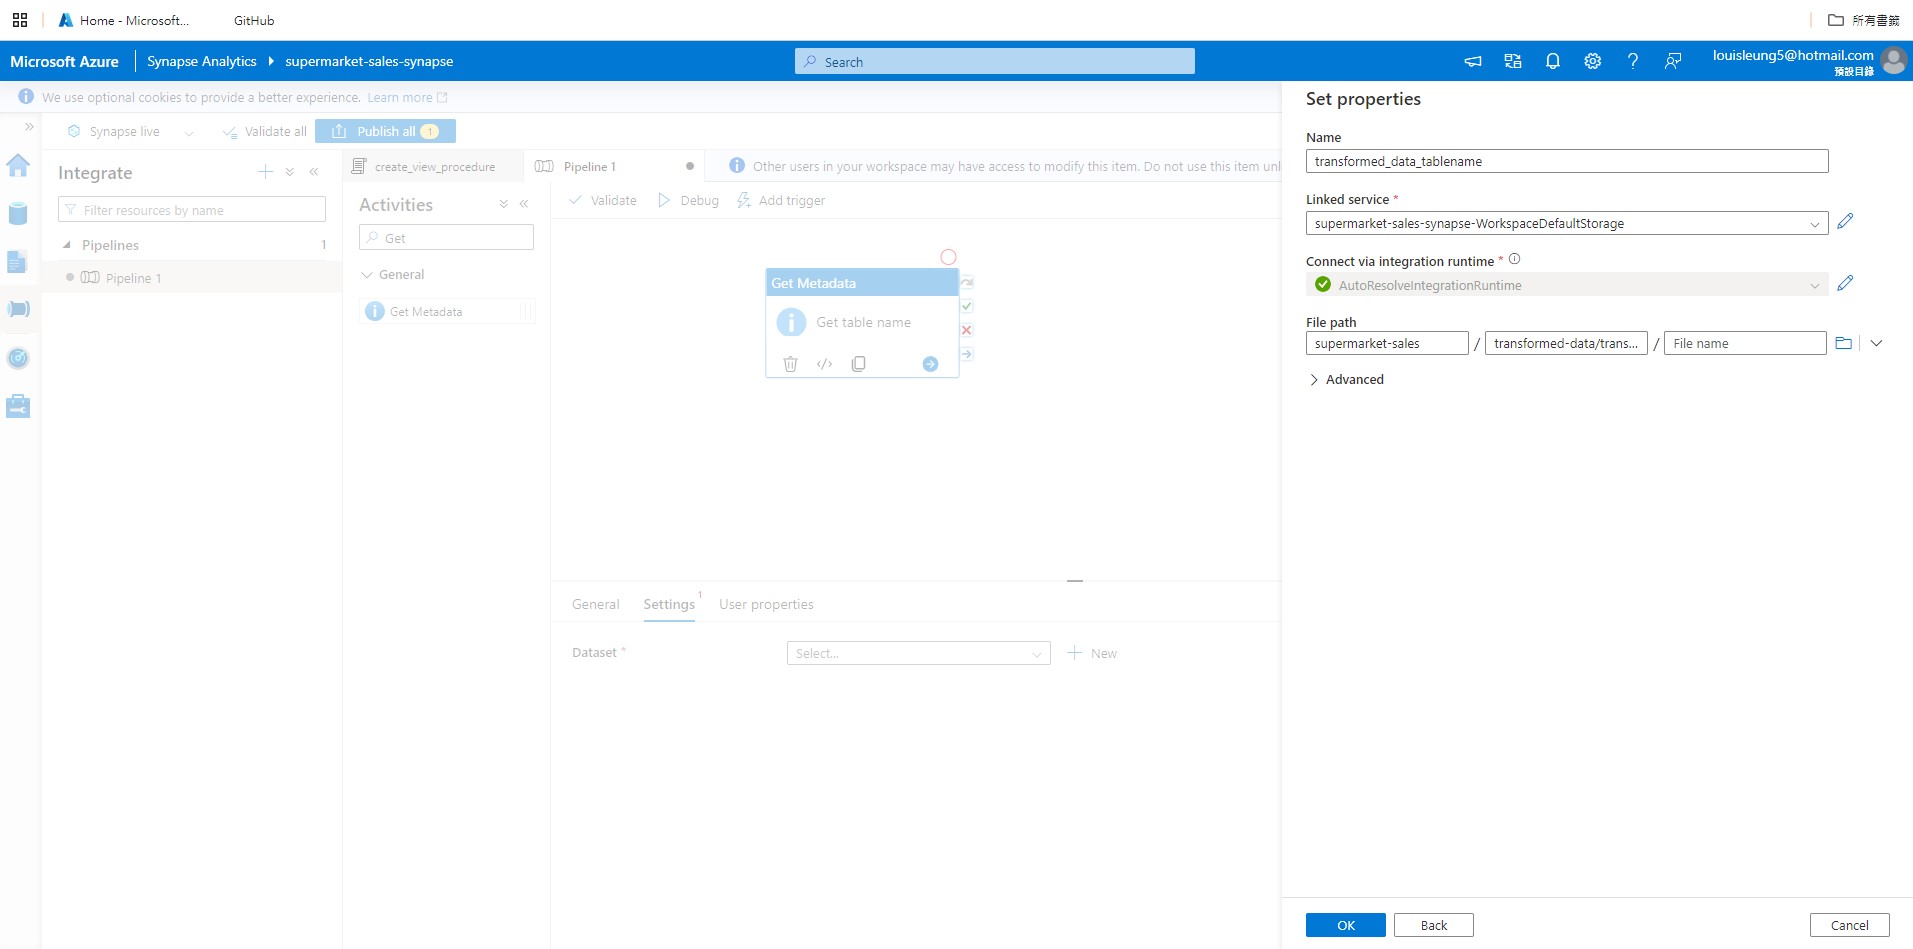1913x949 pixels.
Task: Click the Name input field
Action: (1565, 161)
